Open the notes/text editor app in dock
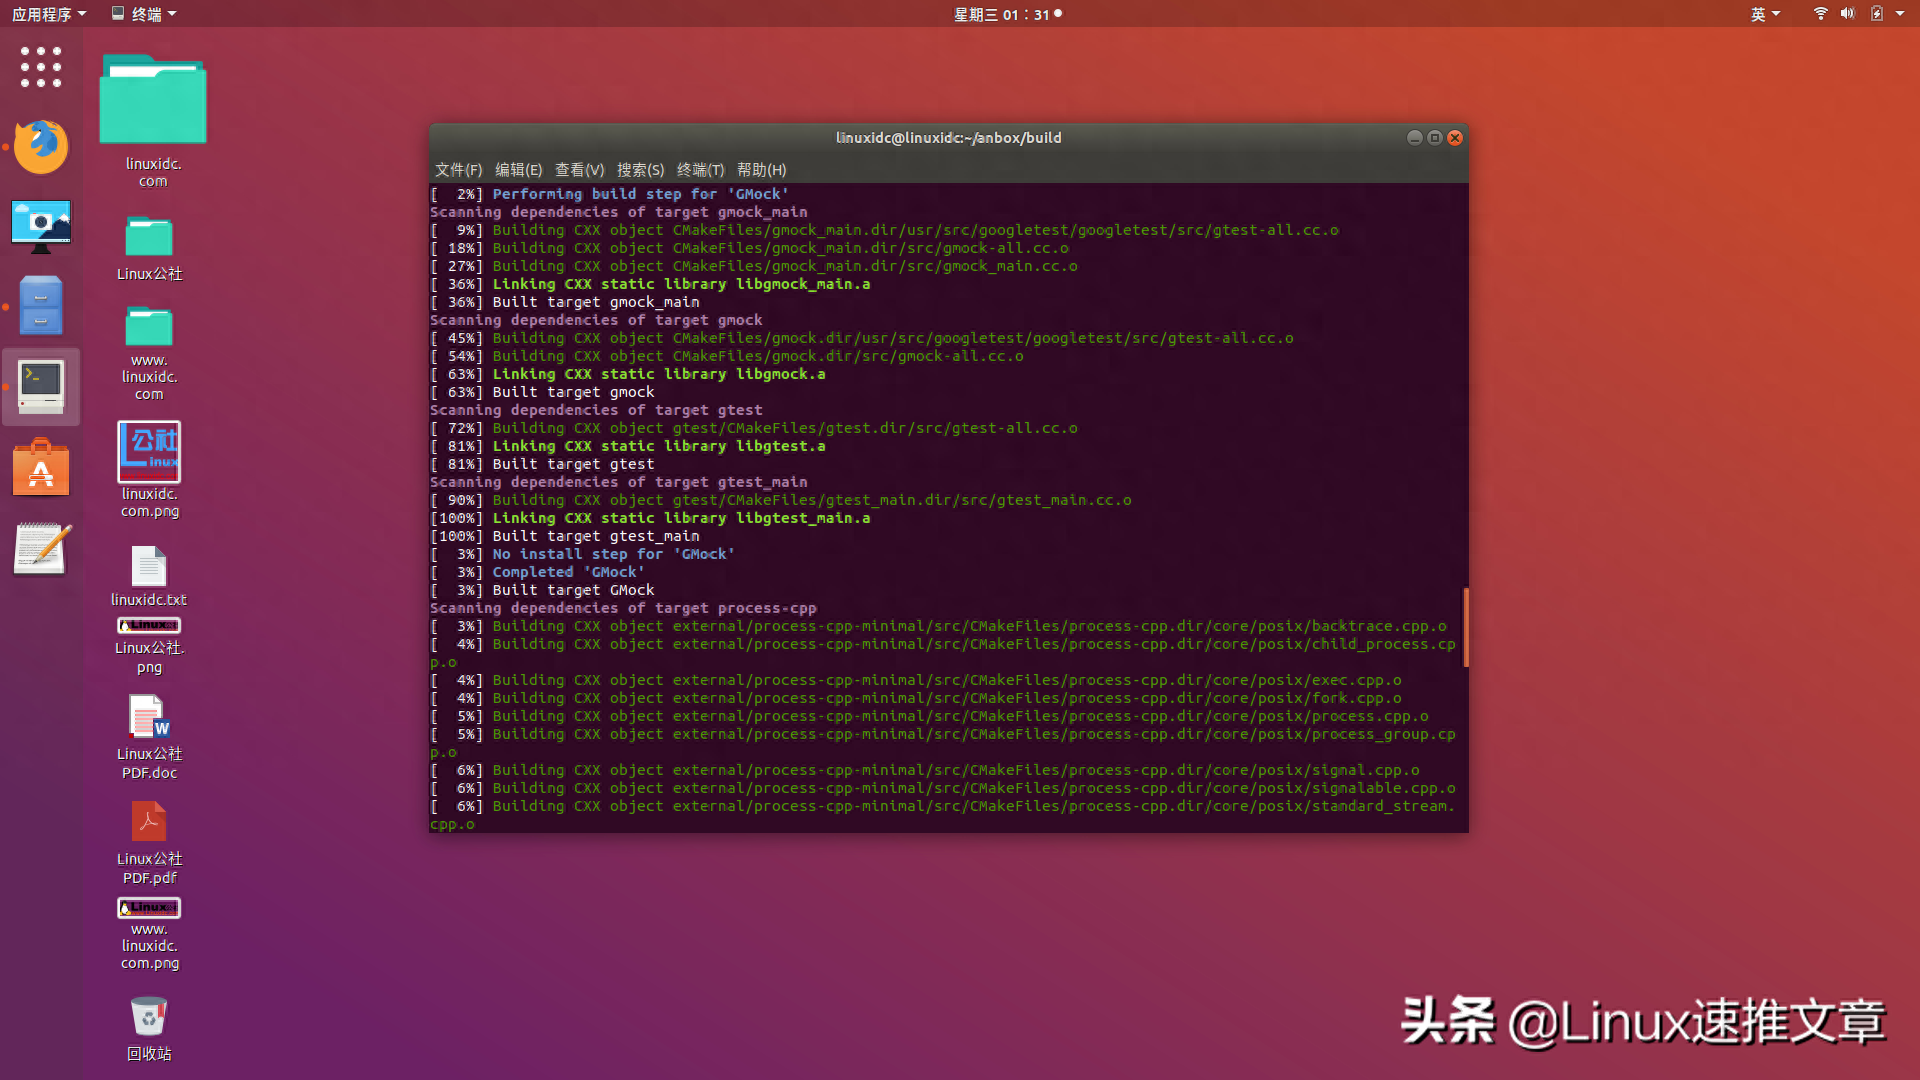 (x=40, y=549)
